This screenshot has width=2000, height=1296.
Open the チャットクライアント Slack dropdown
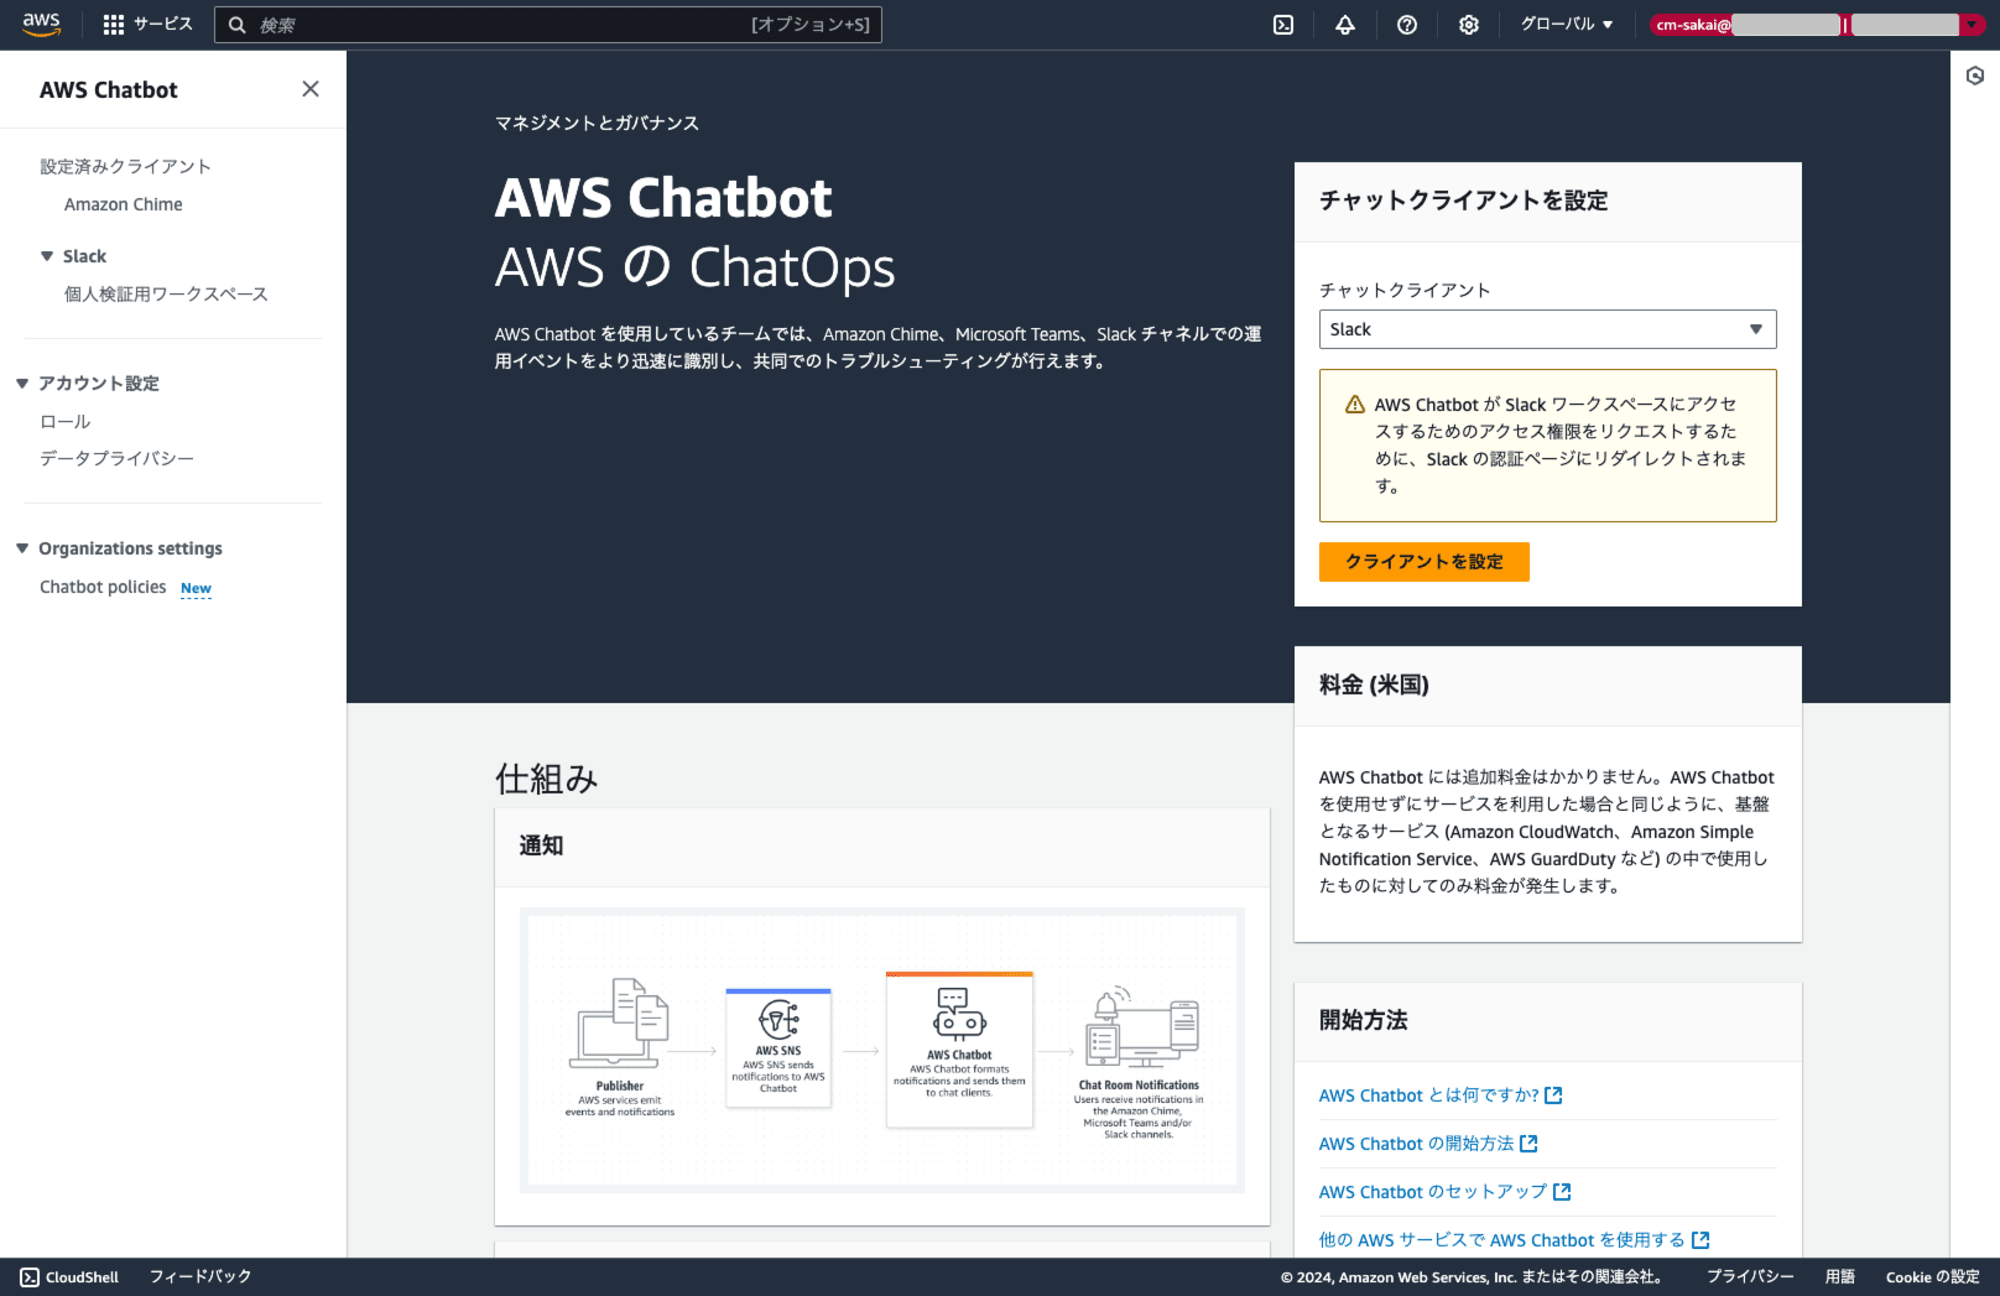point(1547,329)
